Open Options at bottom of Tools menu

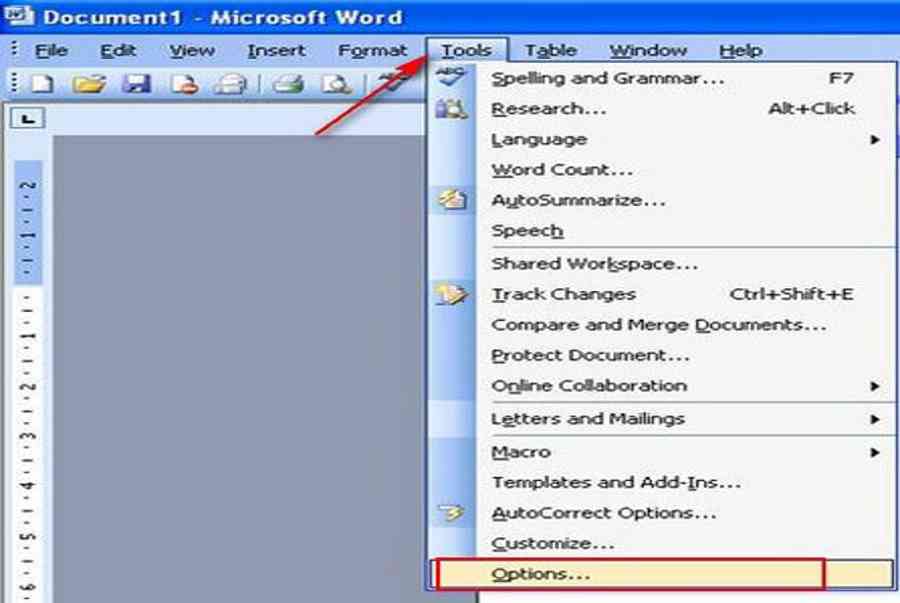point(662,574)
